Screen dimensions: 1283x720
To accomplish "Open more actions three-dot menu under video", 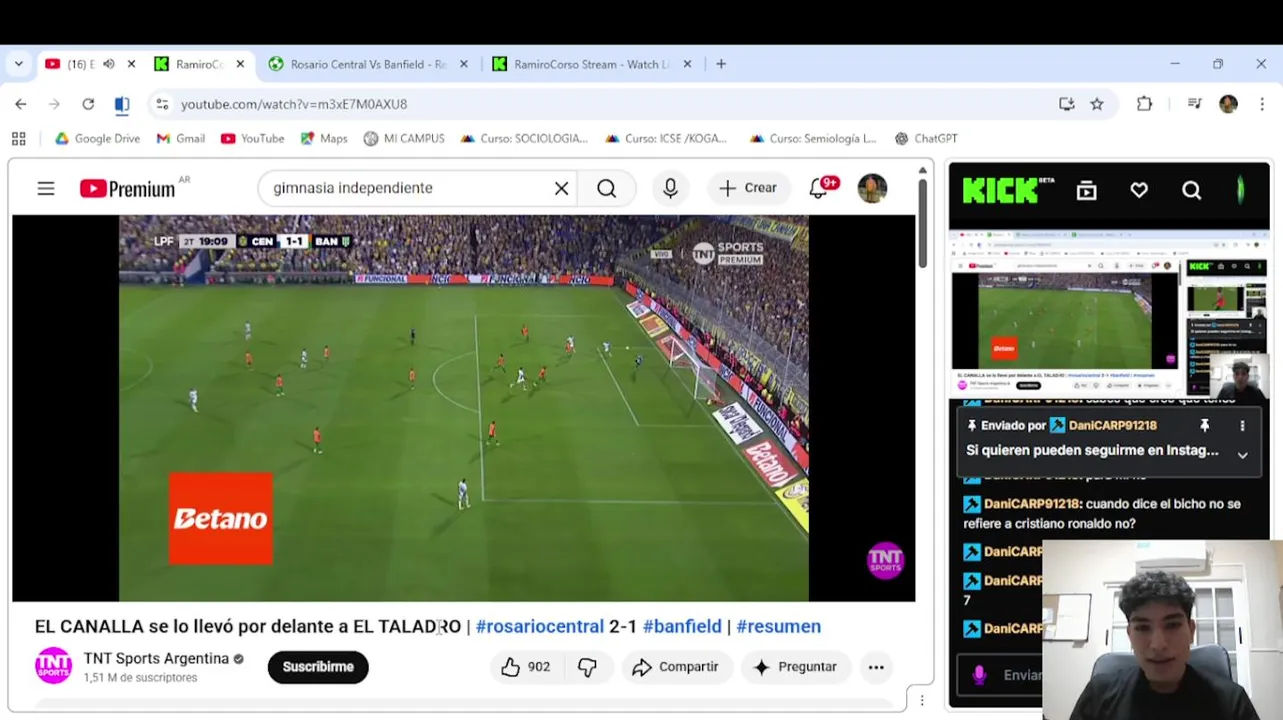I will (x=876, y=667).
